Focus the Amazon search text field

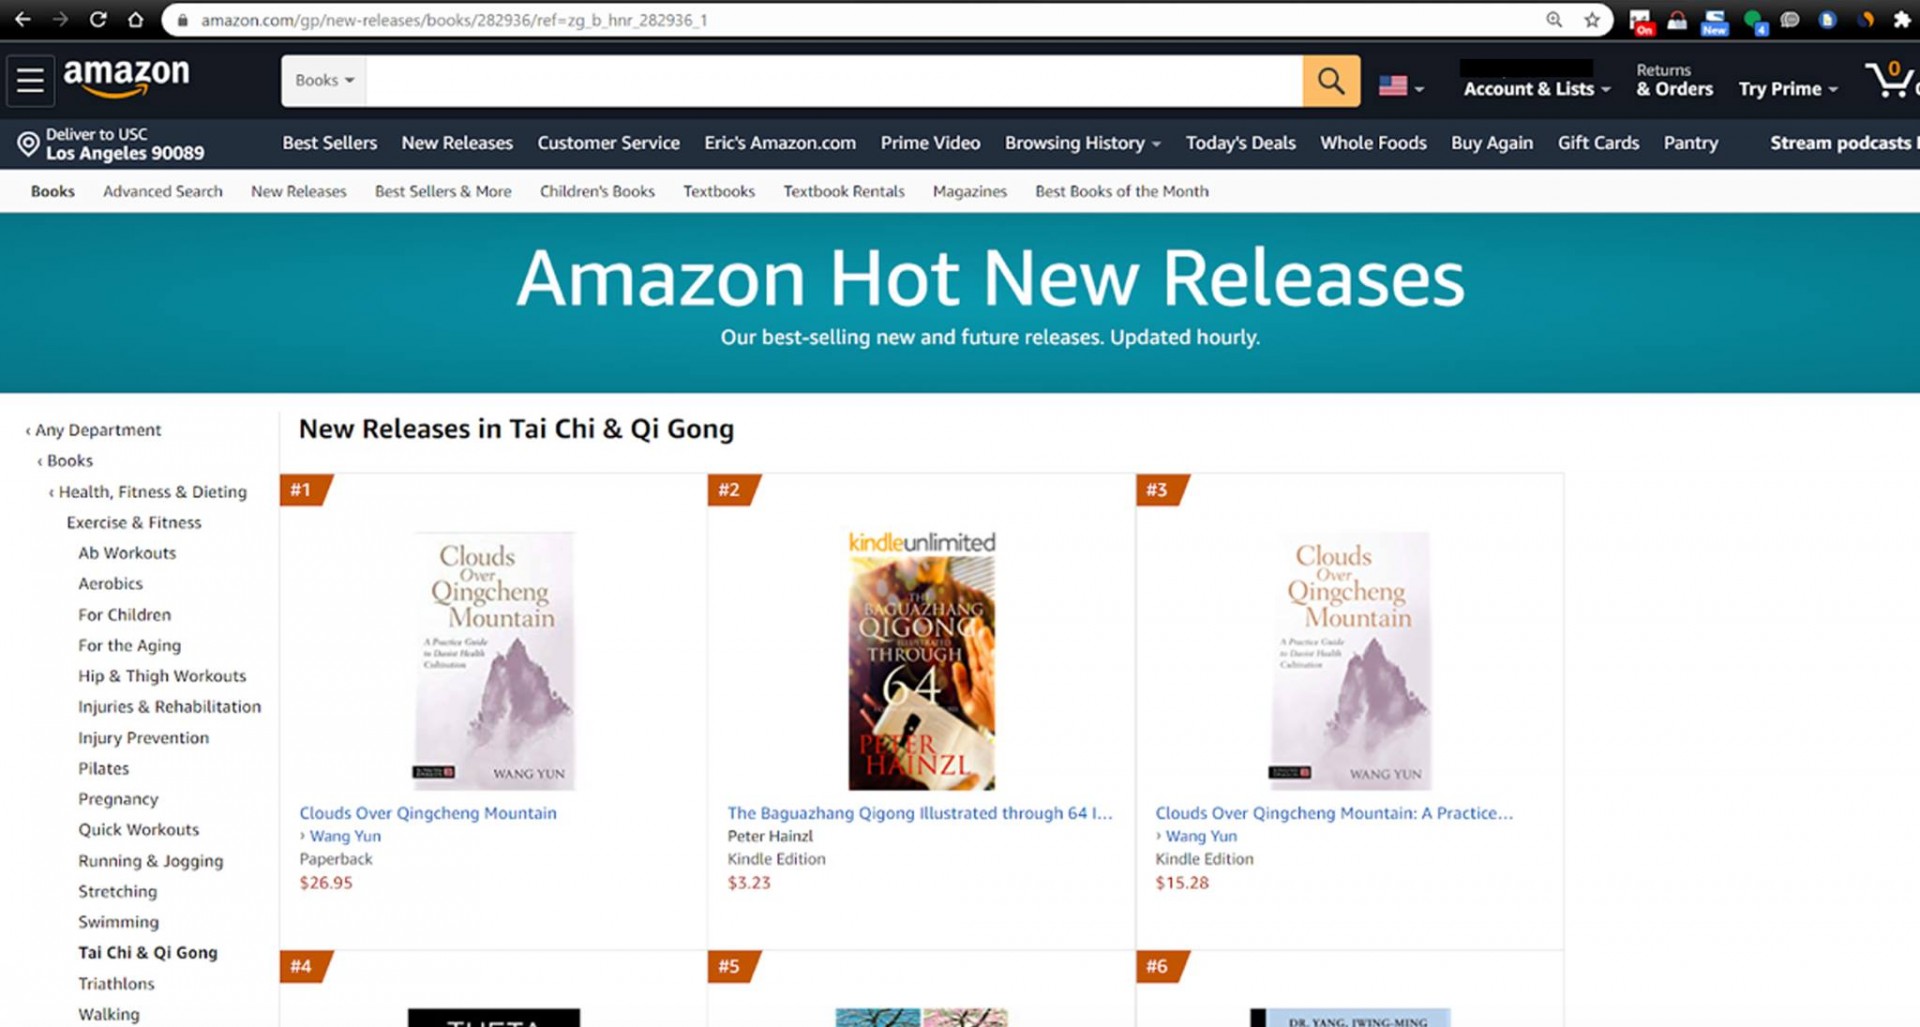coord(834,80)
